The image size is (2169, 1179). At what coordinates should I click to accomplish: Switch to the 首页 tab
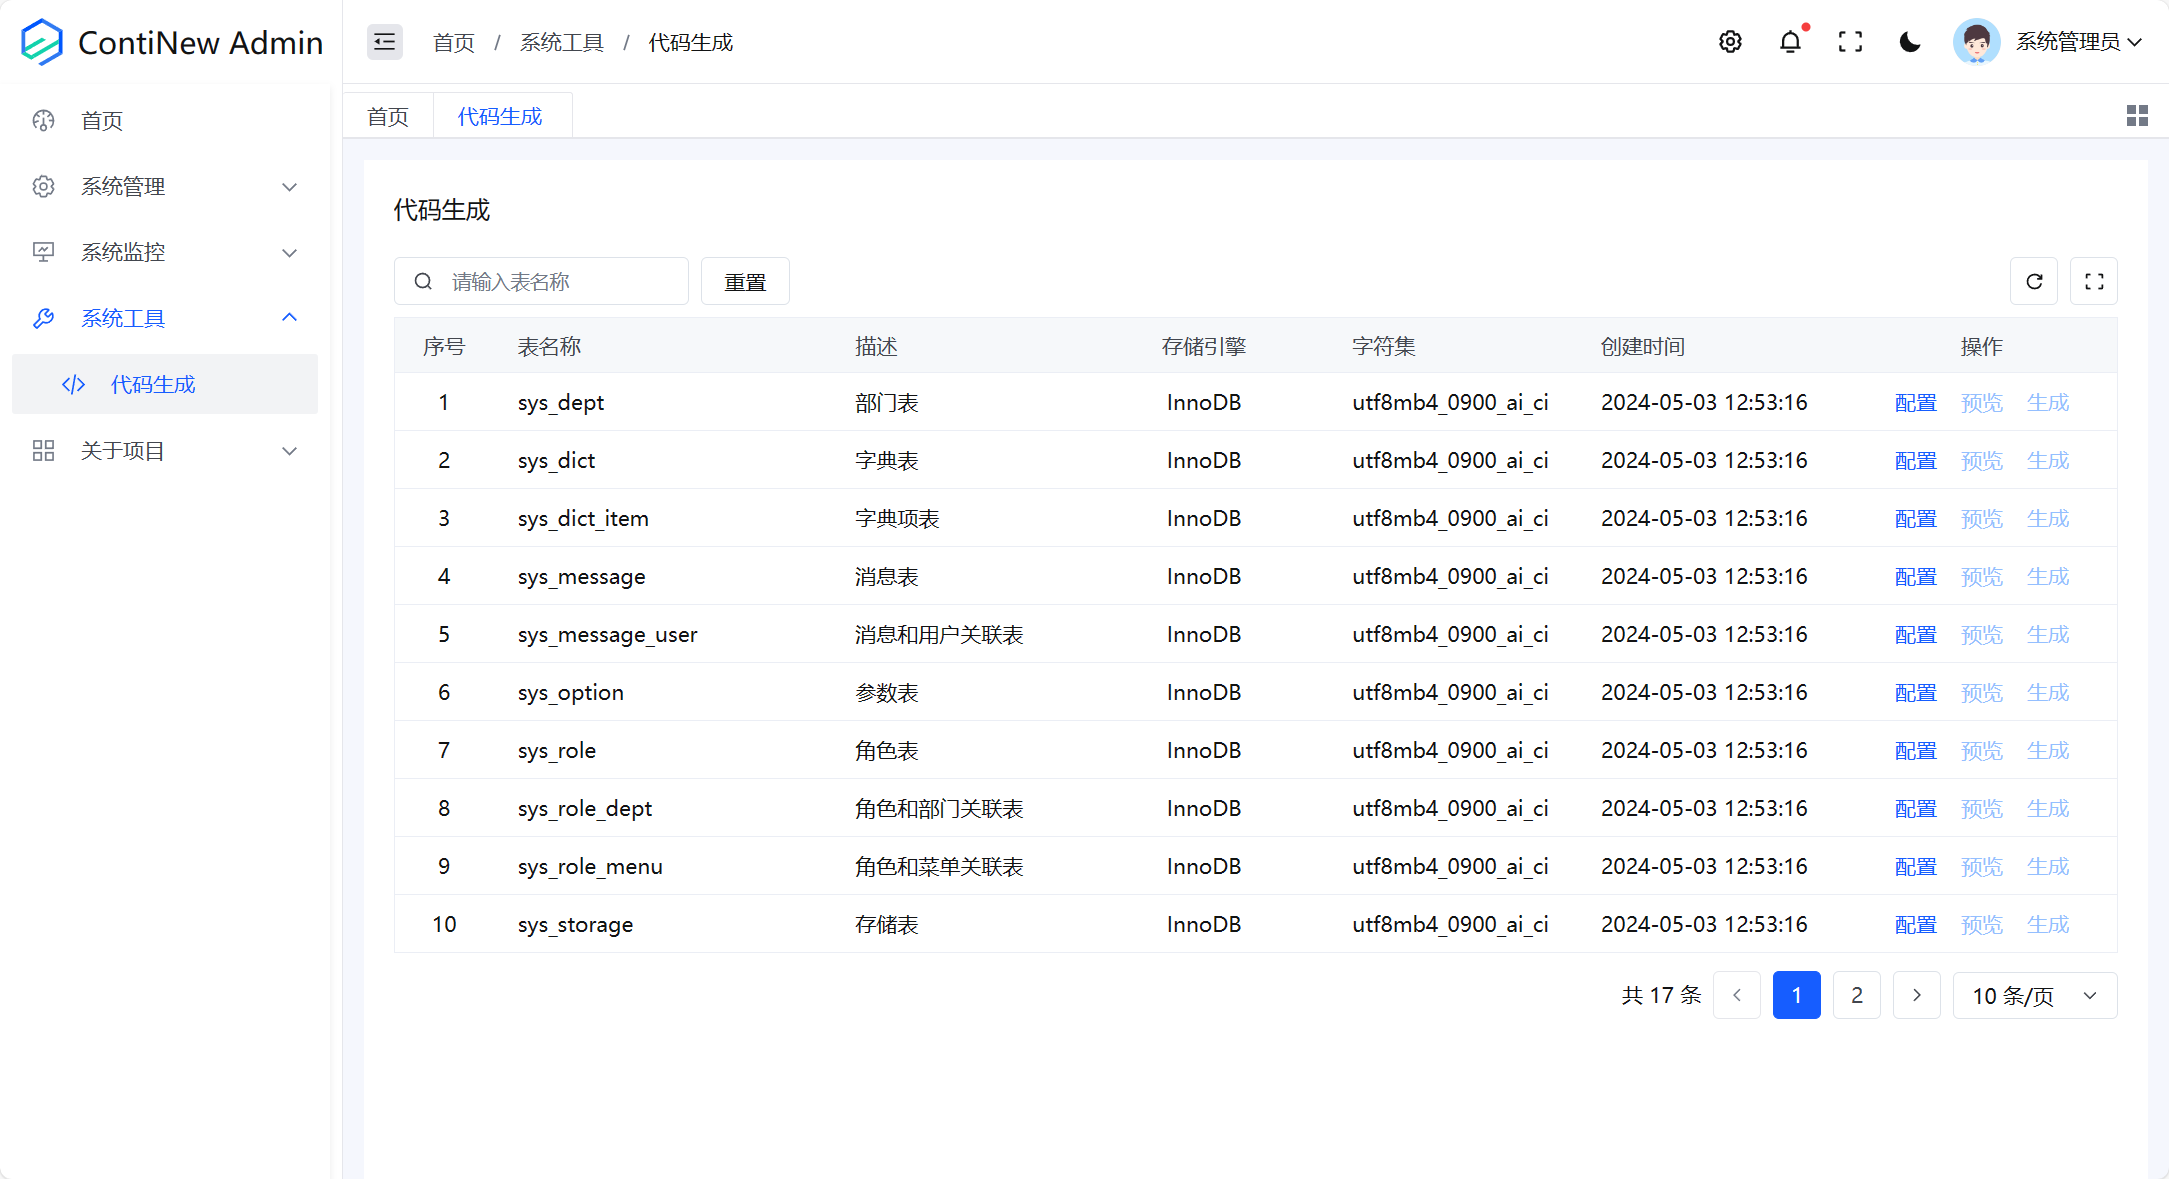pyautogui.click(x=388, y=117)
